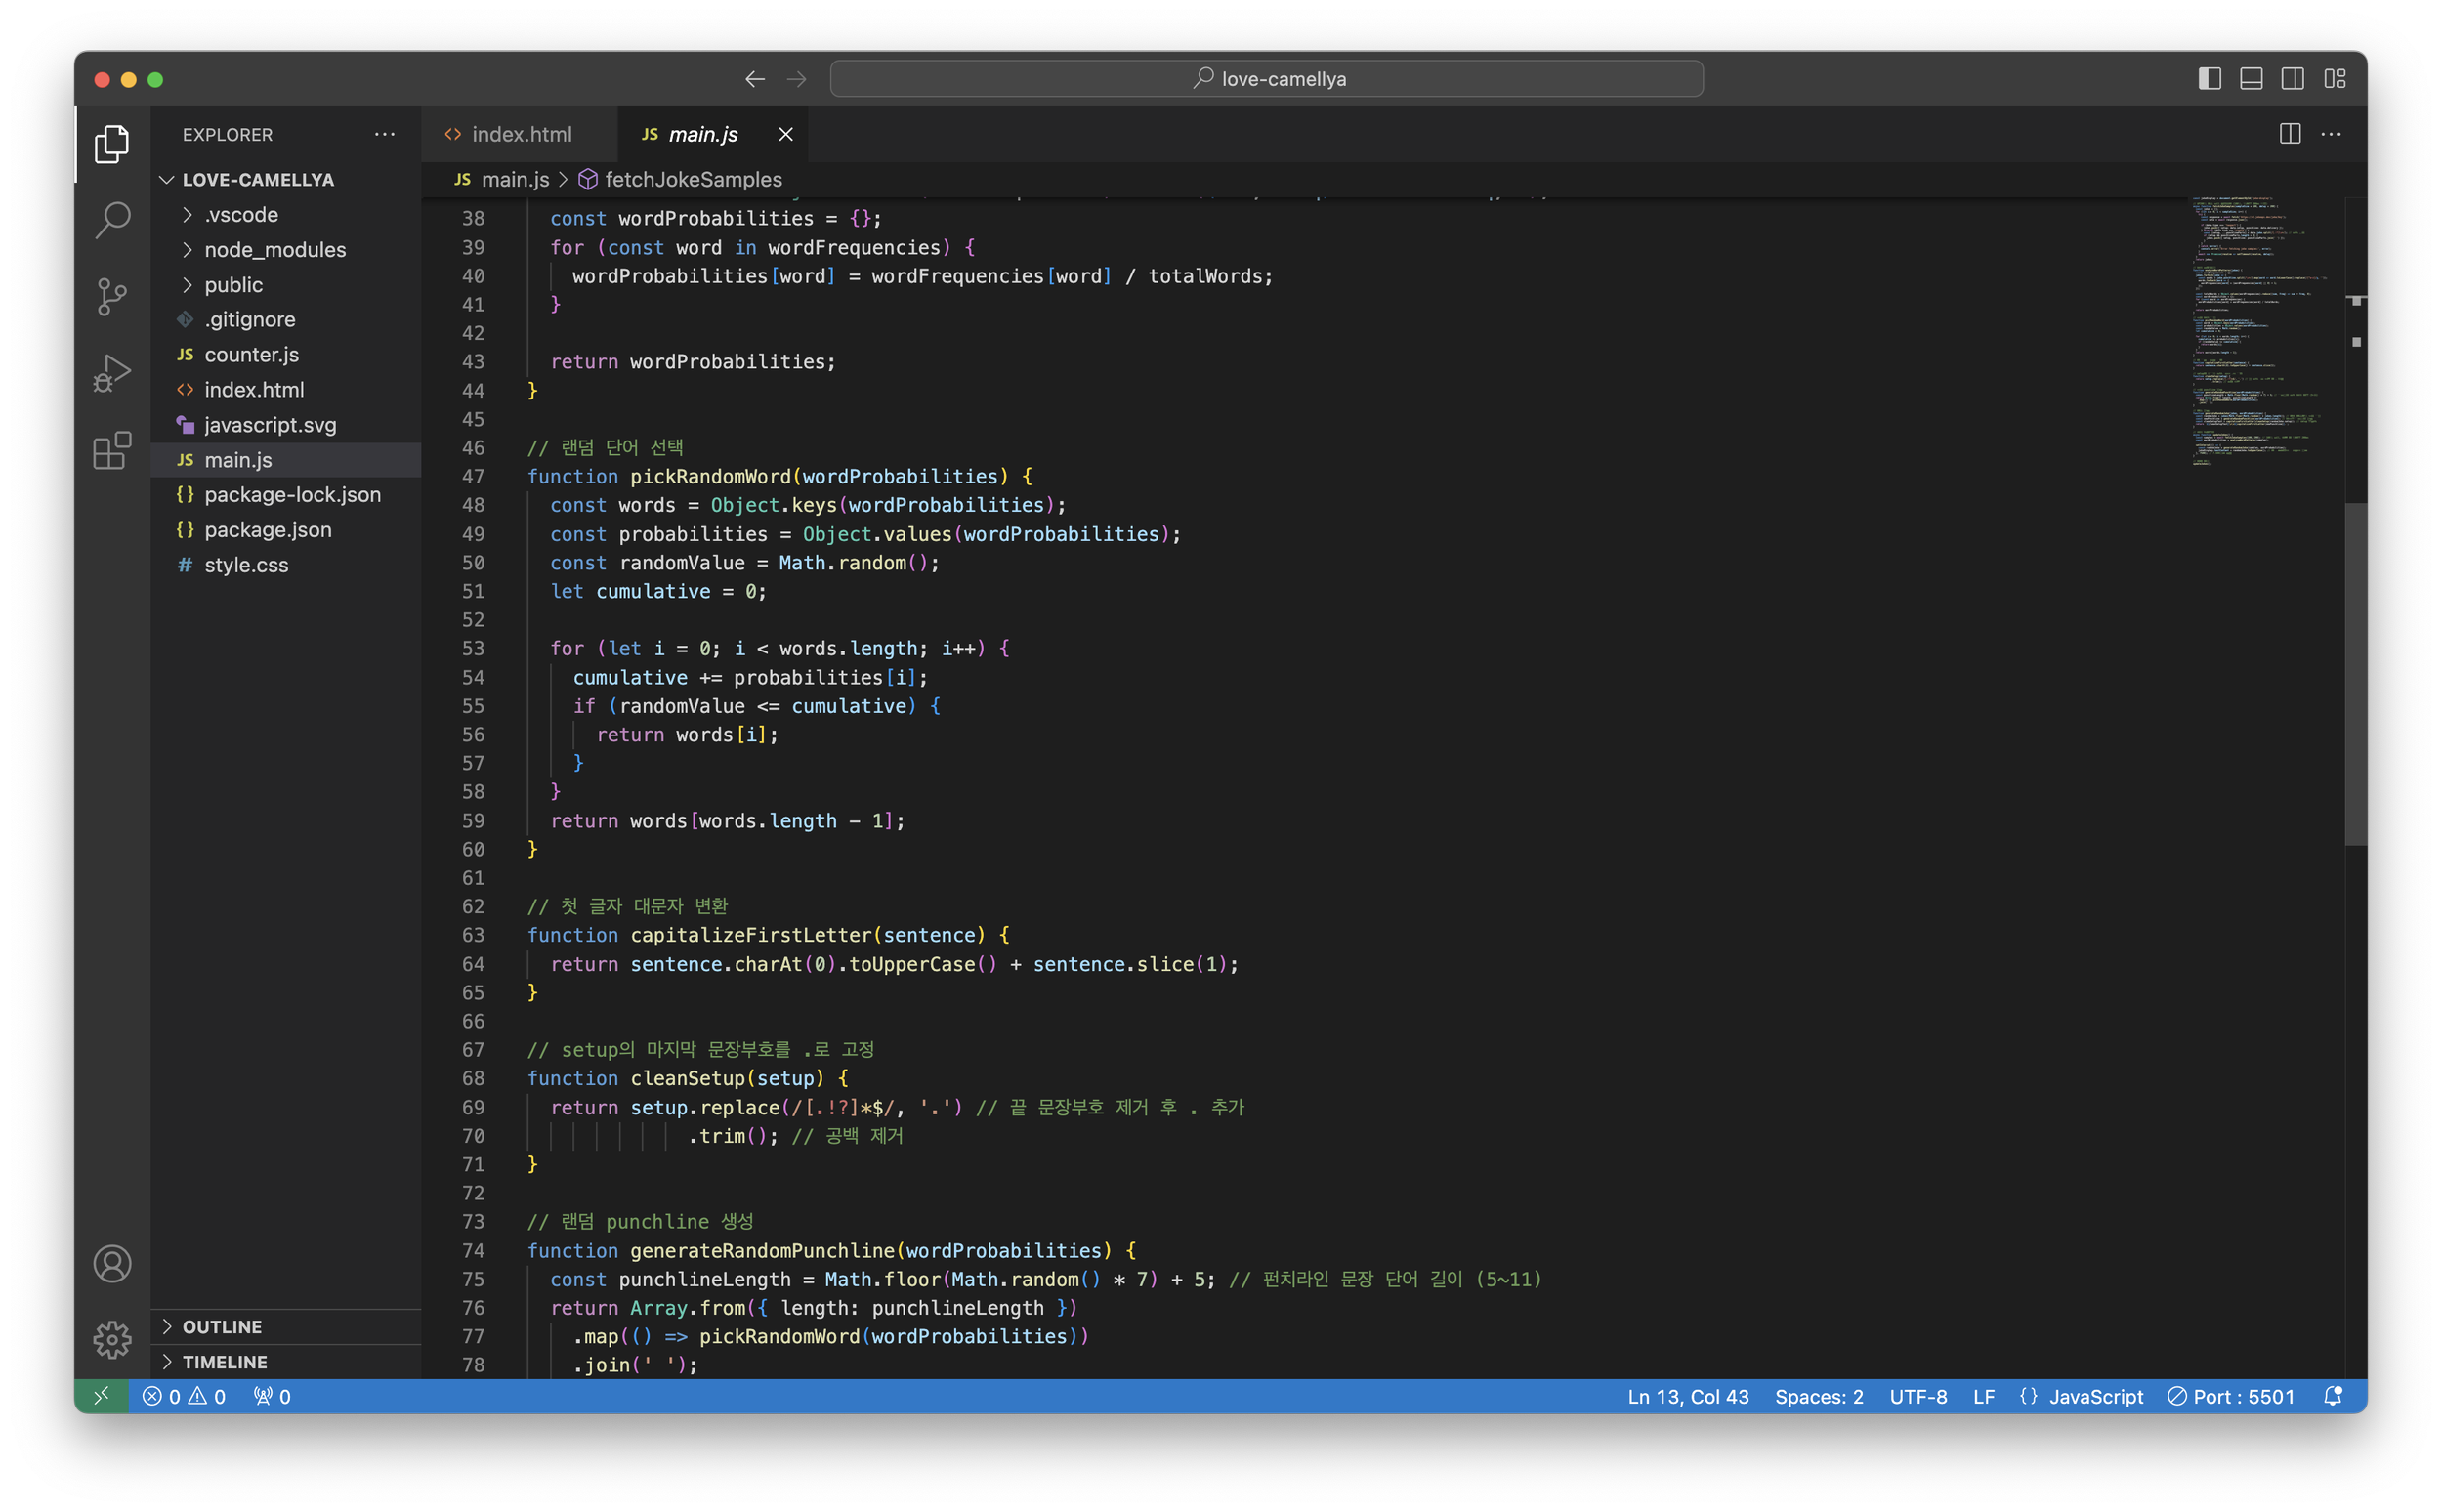Toggle secondary side bar visibility
Image resolution: width=2442 pixels, height=1512 pixels.
coord(2292,79)
